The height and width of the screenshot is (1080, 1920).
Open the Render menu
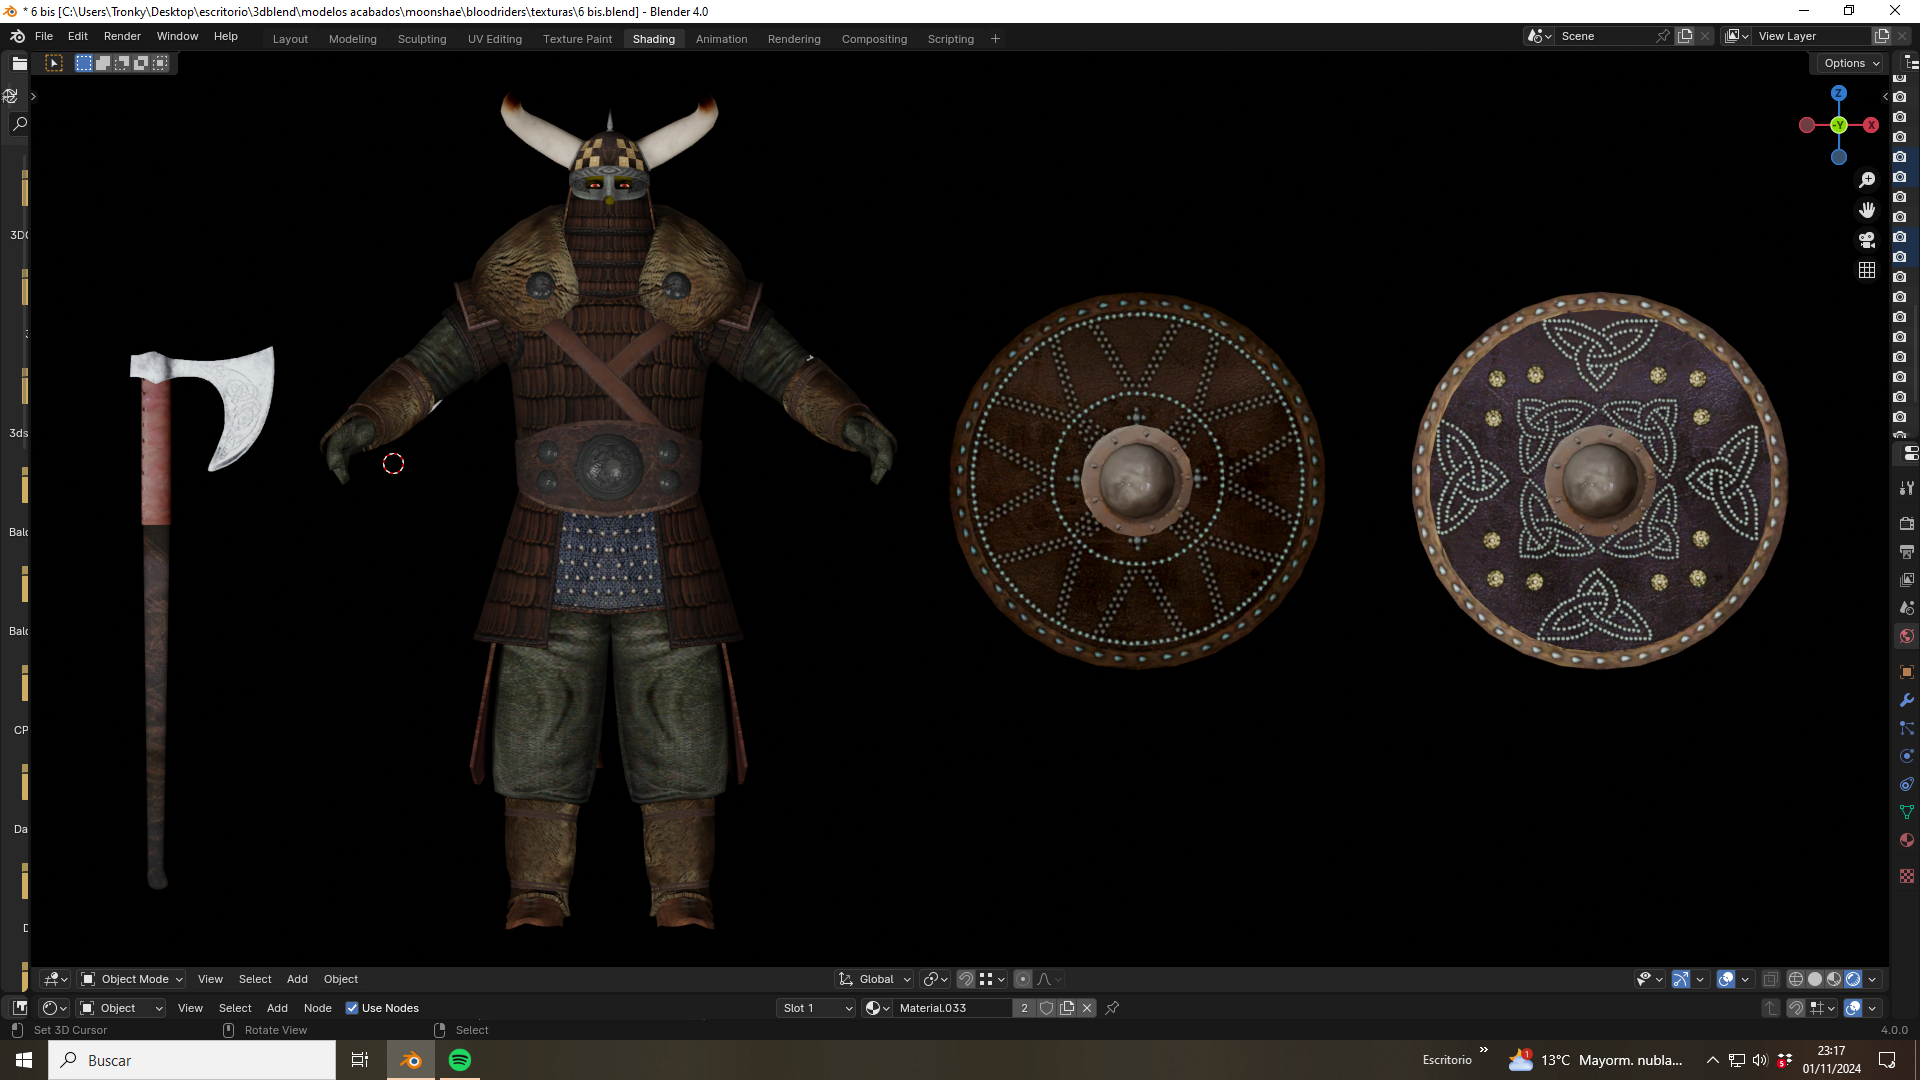[x=122, y=36]
